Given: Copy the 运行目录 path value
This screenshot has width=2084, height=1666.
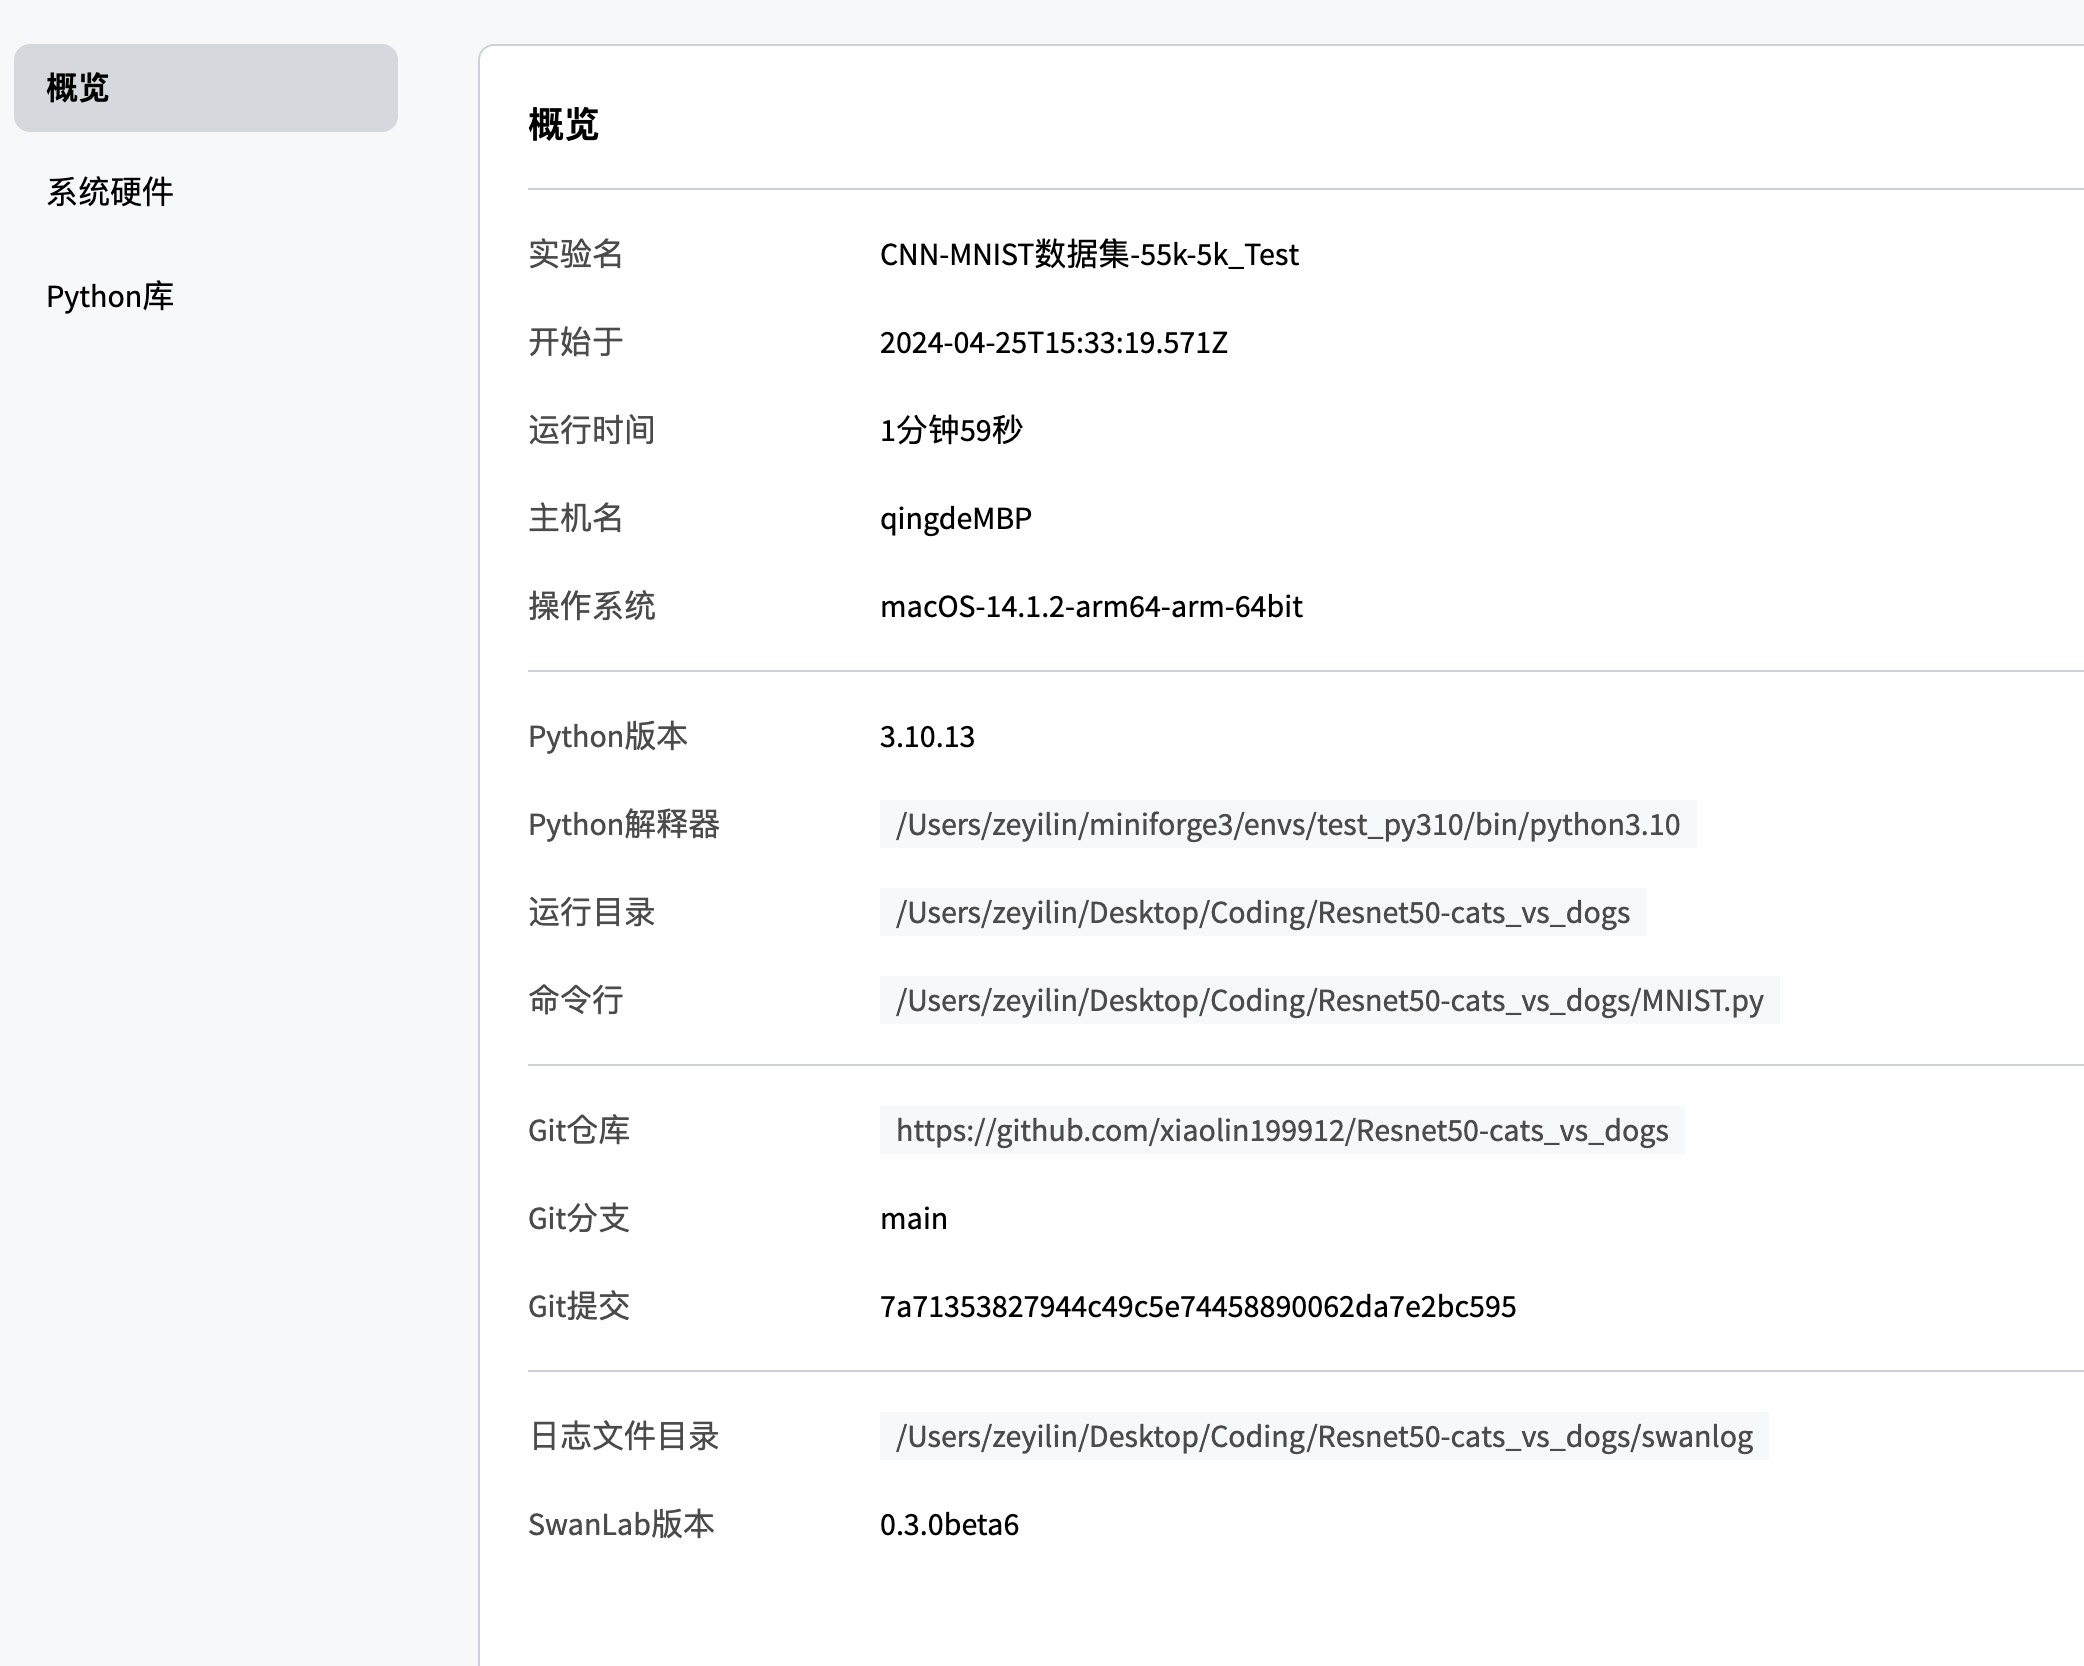Looking at the screenshot, I should pos(1262,913).
